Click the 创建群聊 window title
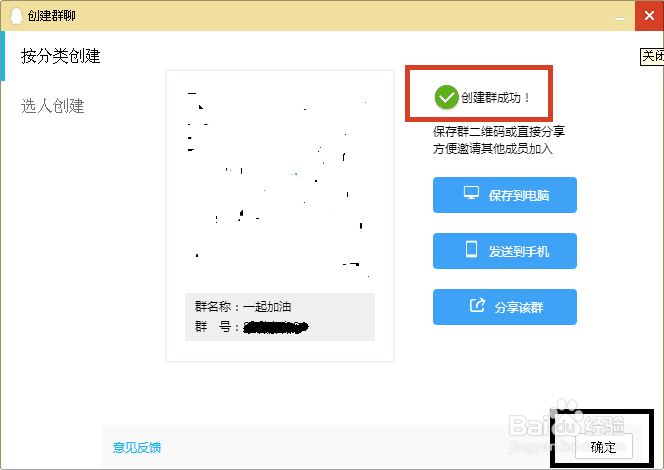 [52, 16]
